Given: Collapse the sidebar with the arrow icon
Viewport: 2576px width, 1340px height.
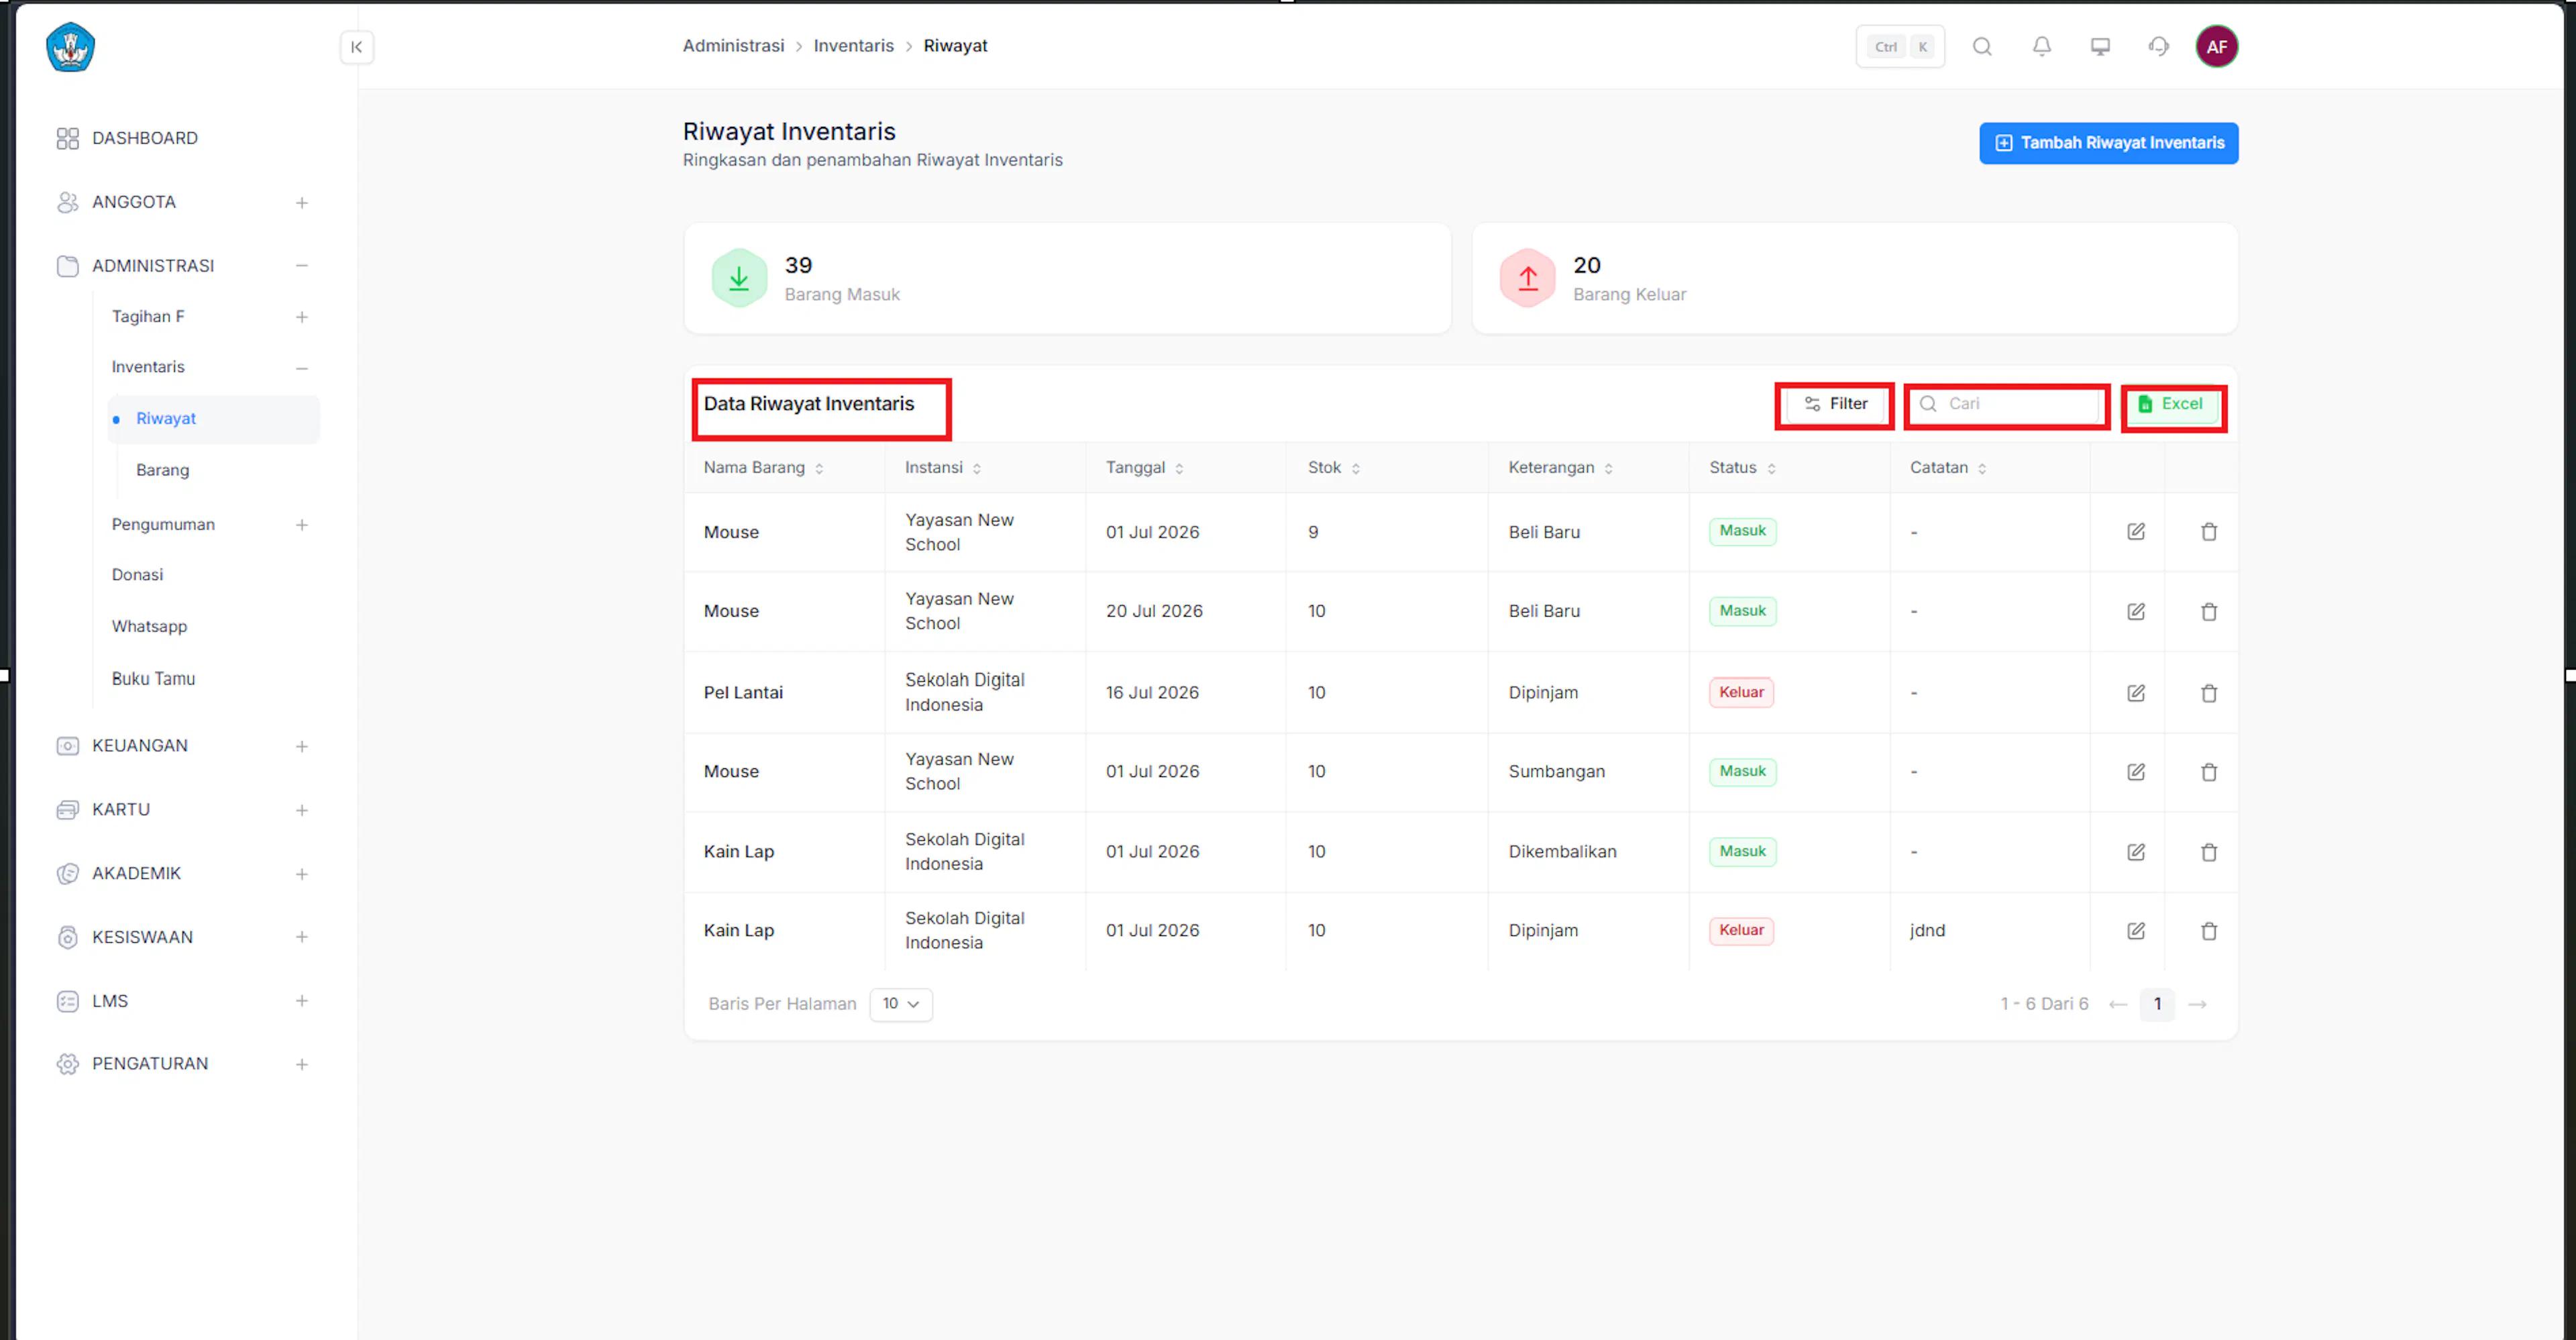Looking at the screenshot, I should pyautogui.click(x=357, y=47).
